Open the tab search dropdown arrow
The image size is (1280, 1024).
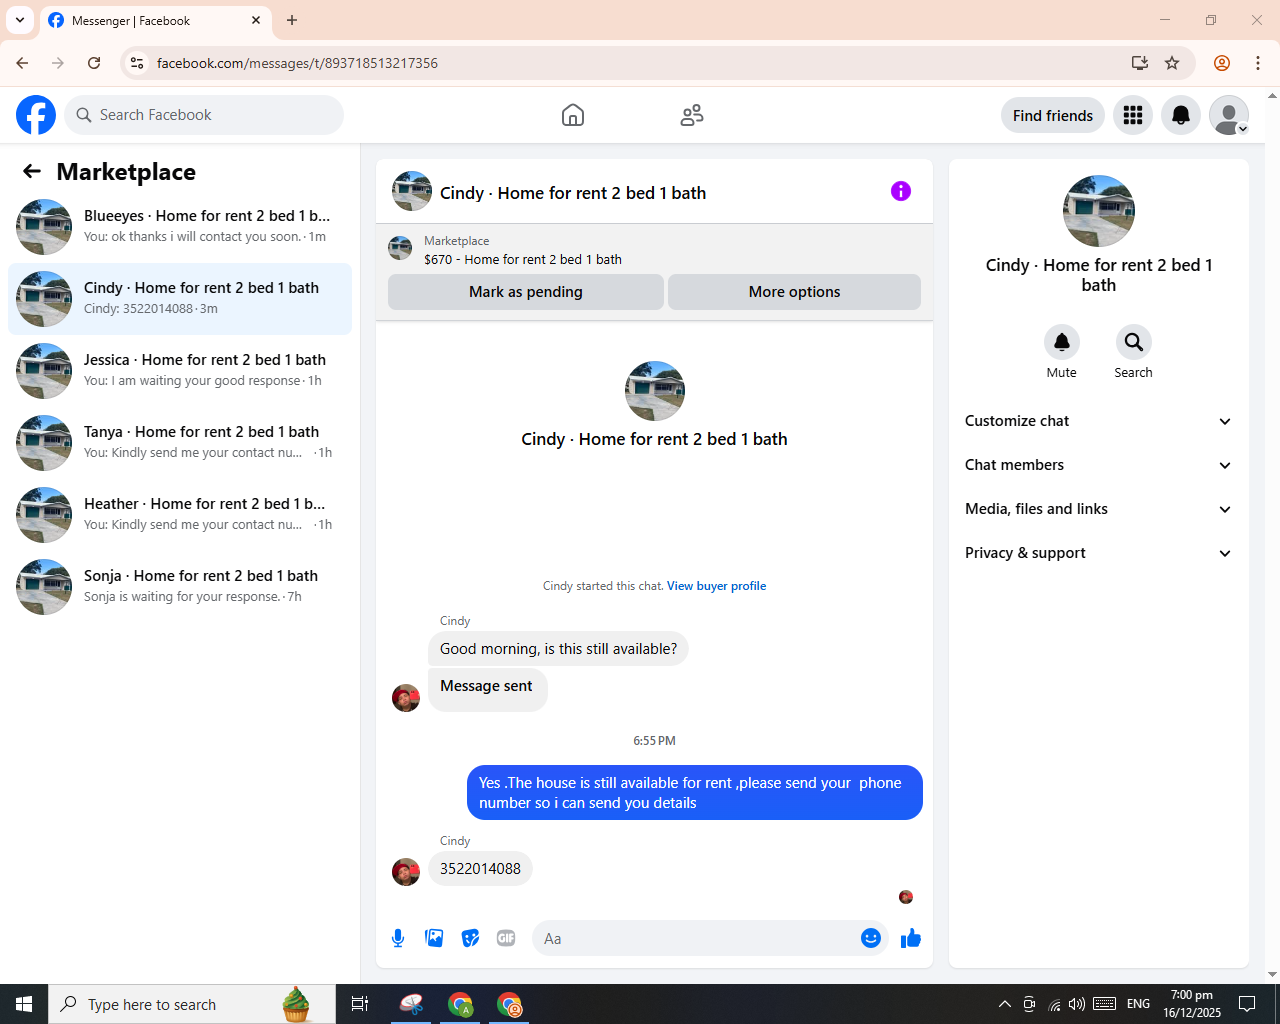(20, 20)
